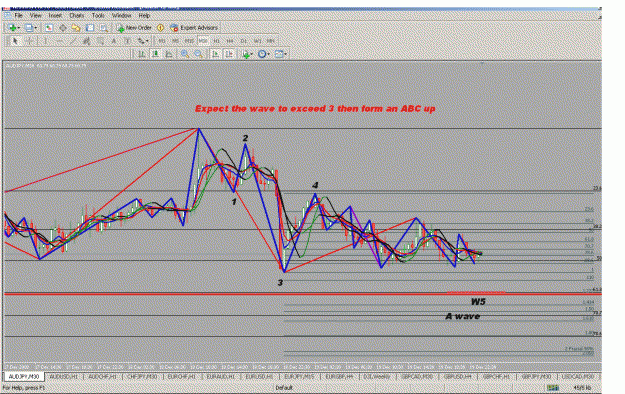The height and width of the screenshot is (394, 625).
Task: Open the chart Templates dropdown
Action: point(280,54)
